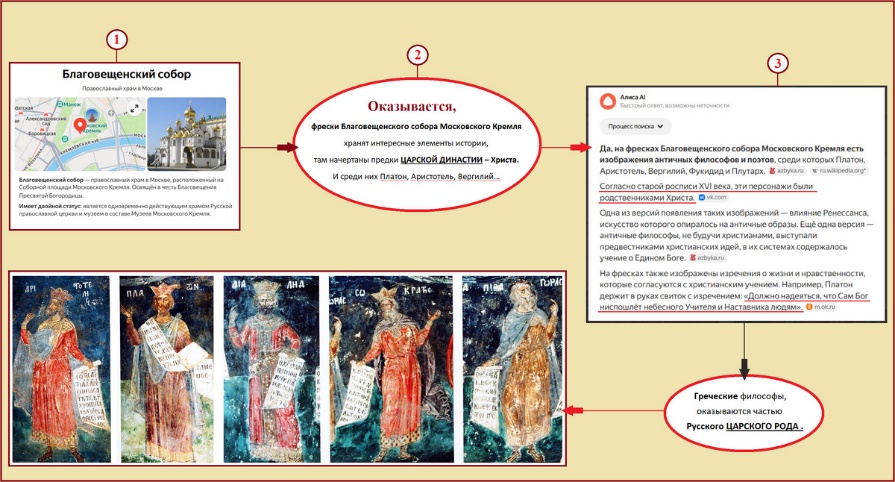Open the vk.com source chip

pyautogui.click(x=713, y=198)
